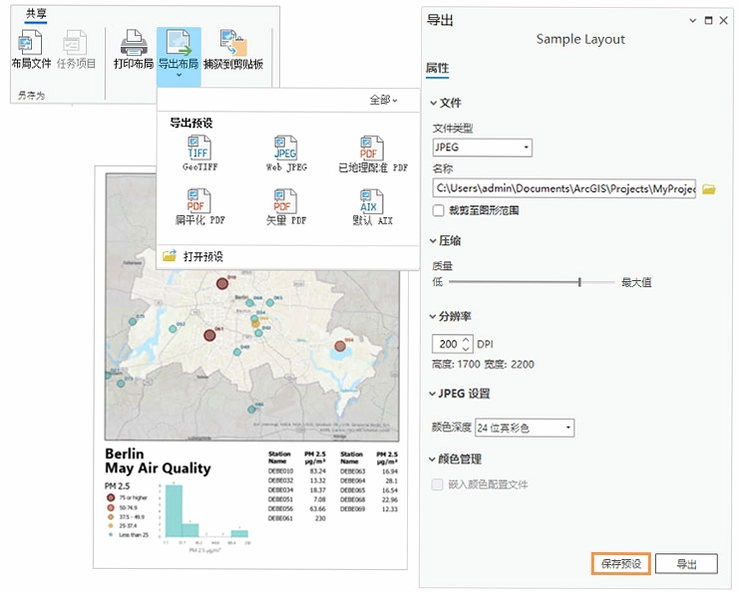Increase DPI with the up arrow
This screenshot has height=592, width=739.
466,339
